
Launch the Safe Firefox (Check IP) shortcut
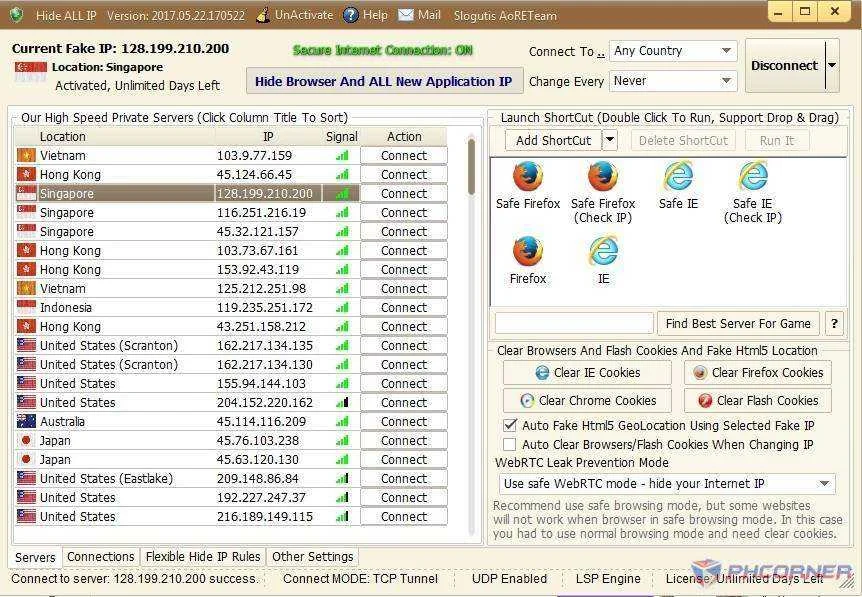click(x=603, y=176)
